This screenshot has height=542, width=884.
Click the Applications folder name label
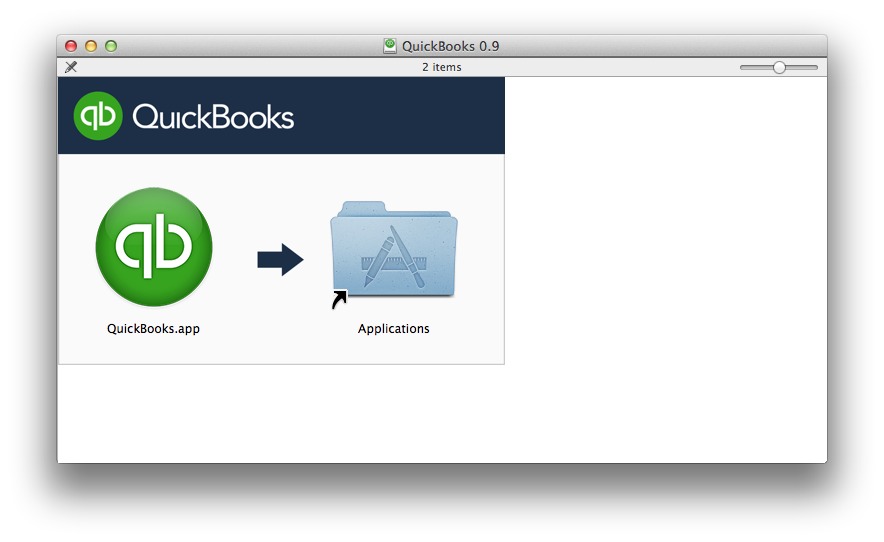tap(394, 328)
